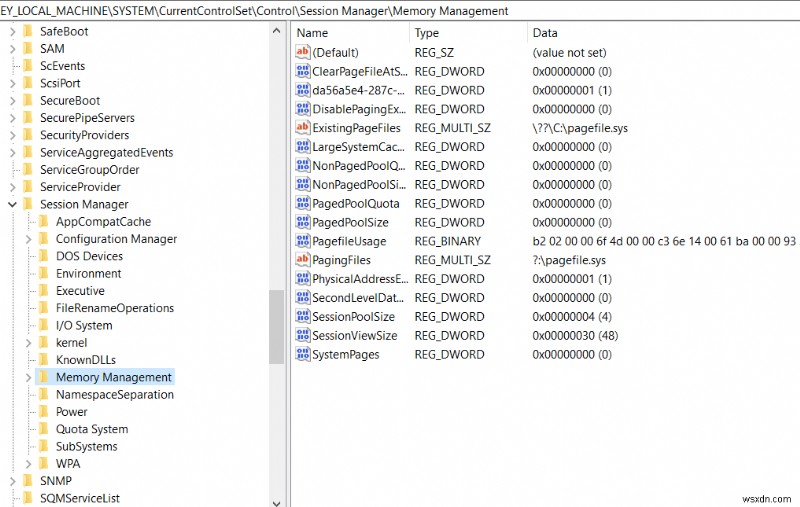Click the PagefileUsage binary icon
The width and height of the screenshot is (800, 507).
click(x=303, y=241)
